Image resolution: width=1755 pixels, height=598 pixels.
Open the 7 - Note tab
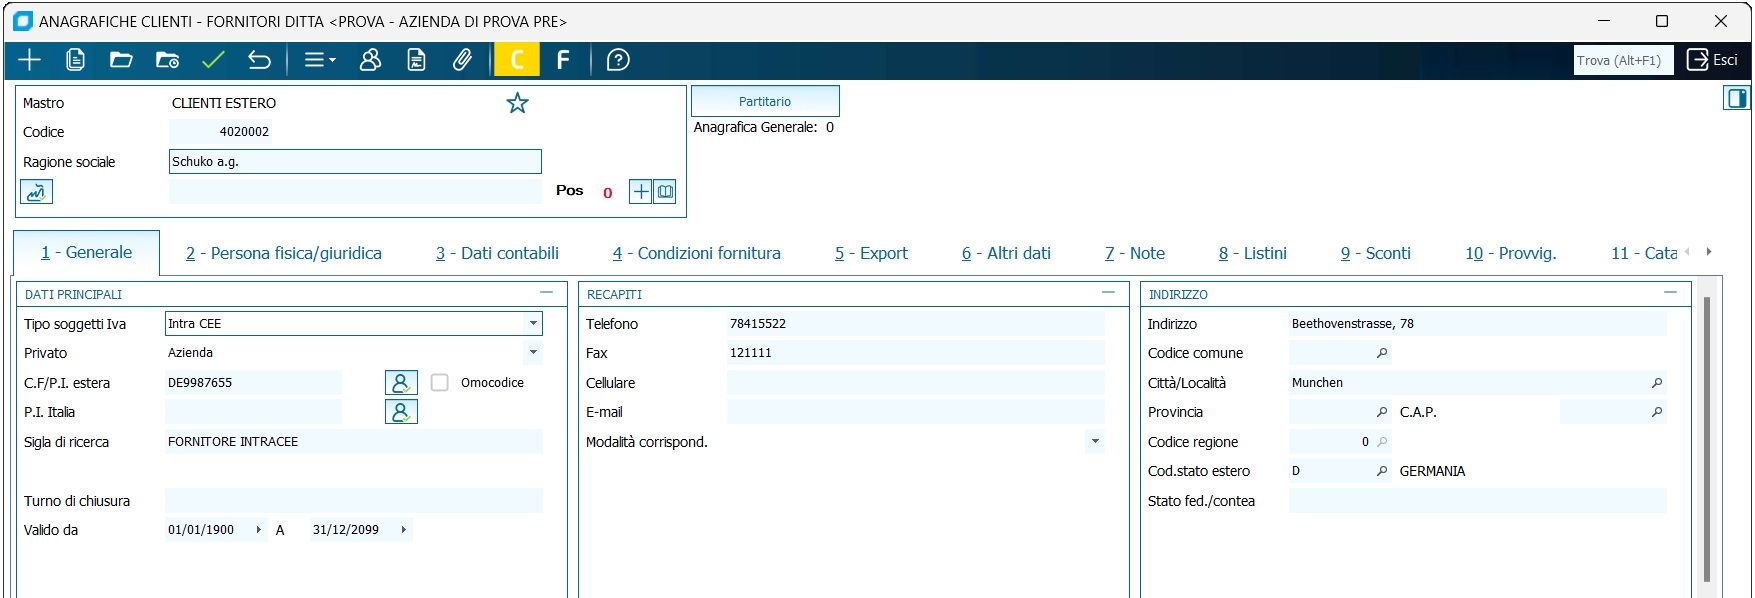tap(1134, 254)
